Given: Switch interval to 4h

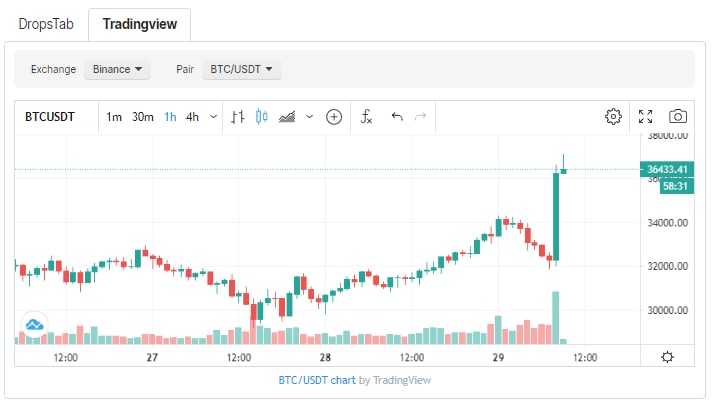Looking at the screenshot, I should (x=192, y=117).
